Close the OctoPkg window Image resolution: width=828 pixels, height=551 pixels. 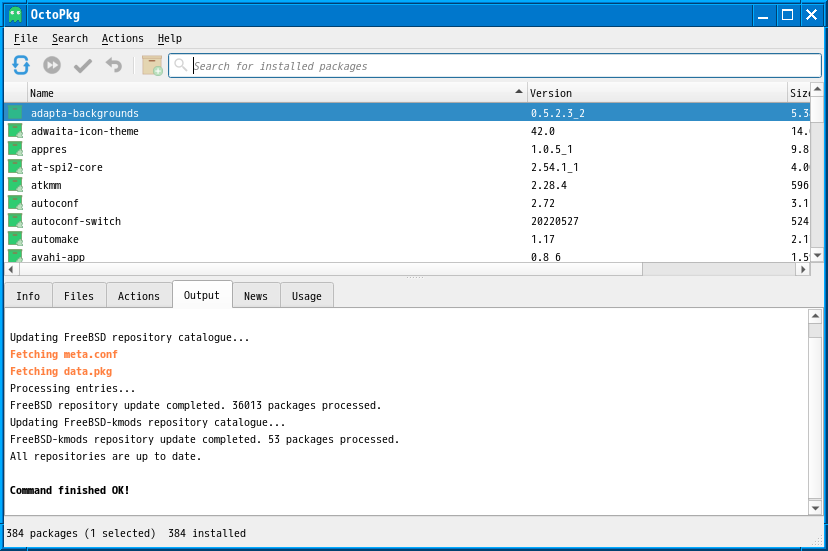click(x=812, y=15)
